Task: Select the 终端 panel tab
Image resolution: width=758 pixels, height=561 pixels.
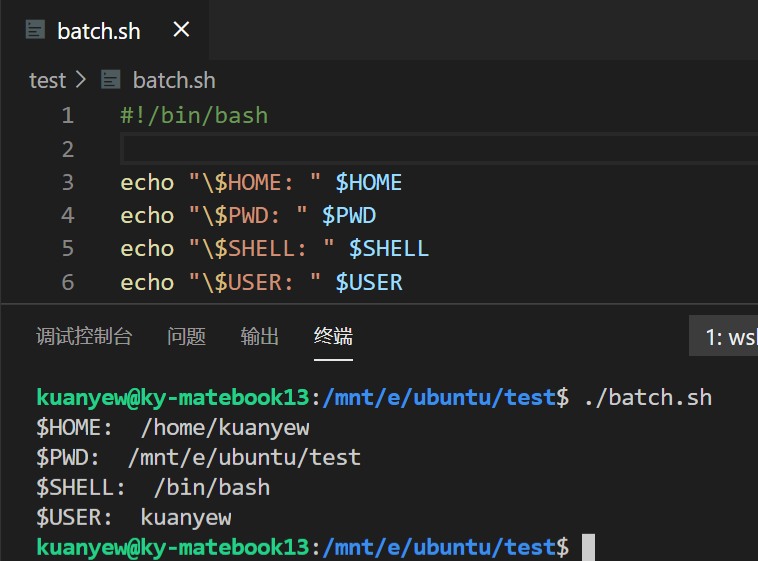Action: pyautogui.click(x=333, y=336)
